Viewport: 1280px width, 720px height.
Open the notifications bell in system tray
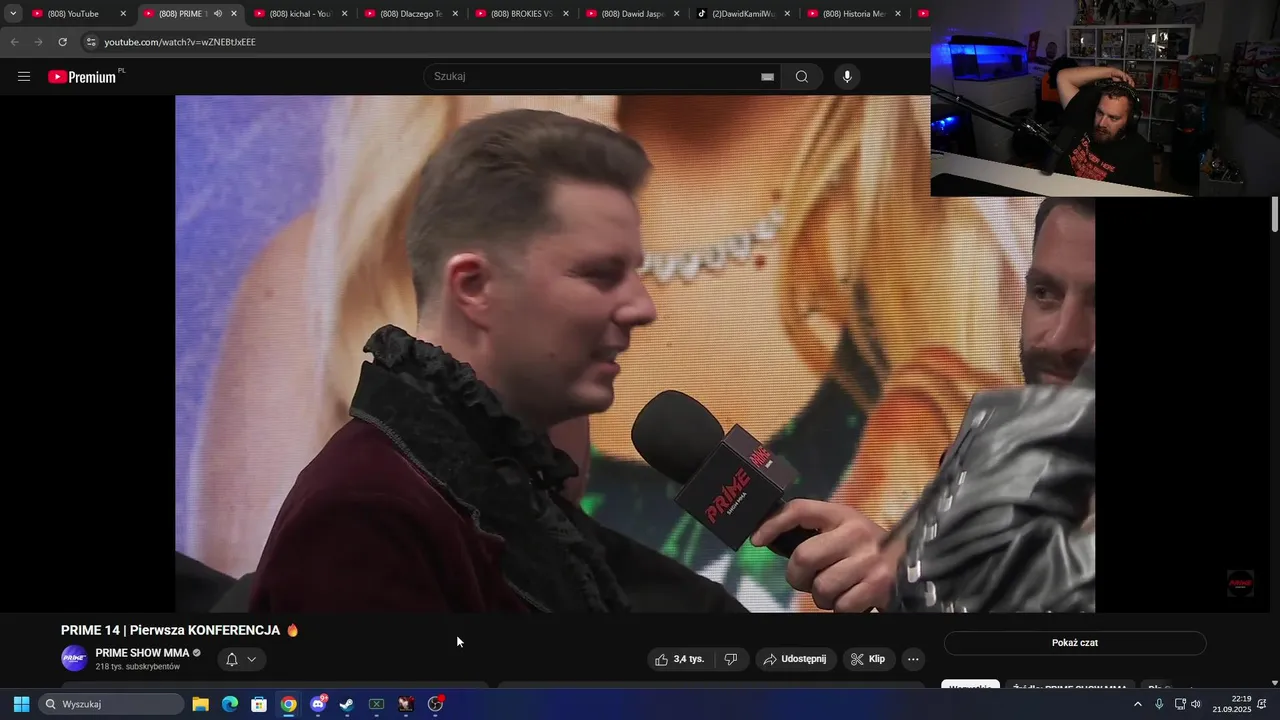click(x=1264, y=704)
